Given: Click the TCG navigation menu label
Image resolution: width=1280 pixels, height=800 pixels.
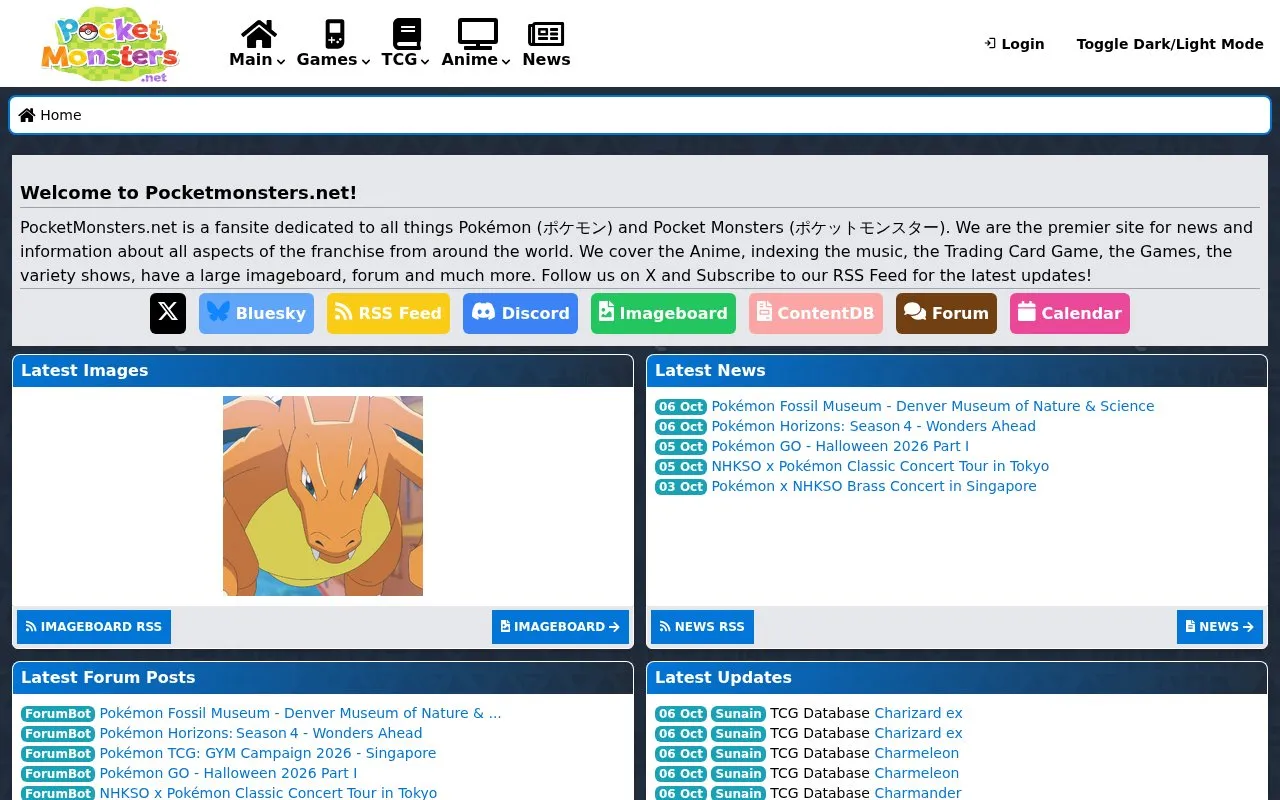Looking at the screenshot, I should [399, 59].
